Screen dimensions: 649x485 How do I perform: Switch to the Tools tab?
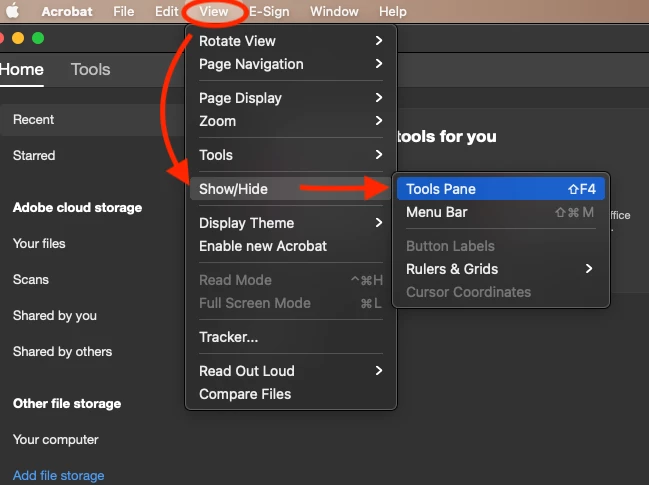[x=90, y=69]
